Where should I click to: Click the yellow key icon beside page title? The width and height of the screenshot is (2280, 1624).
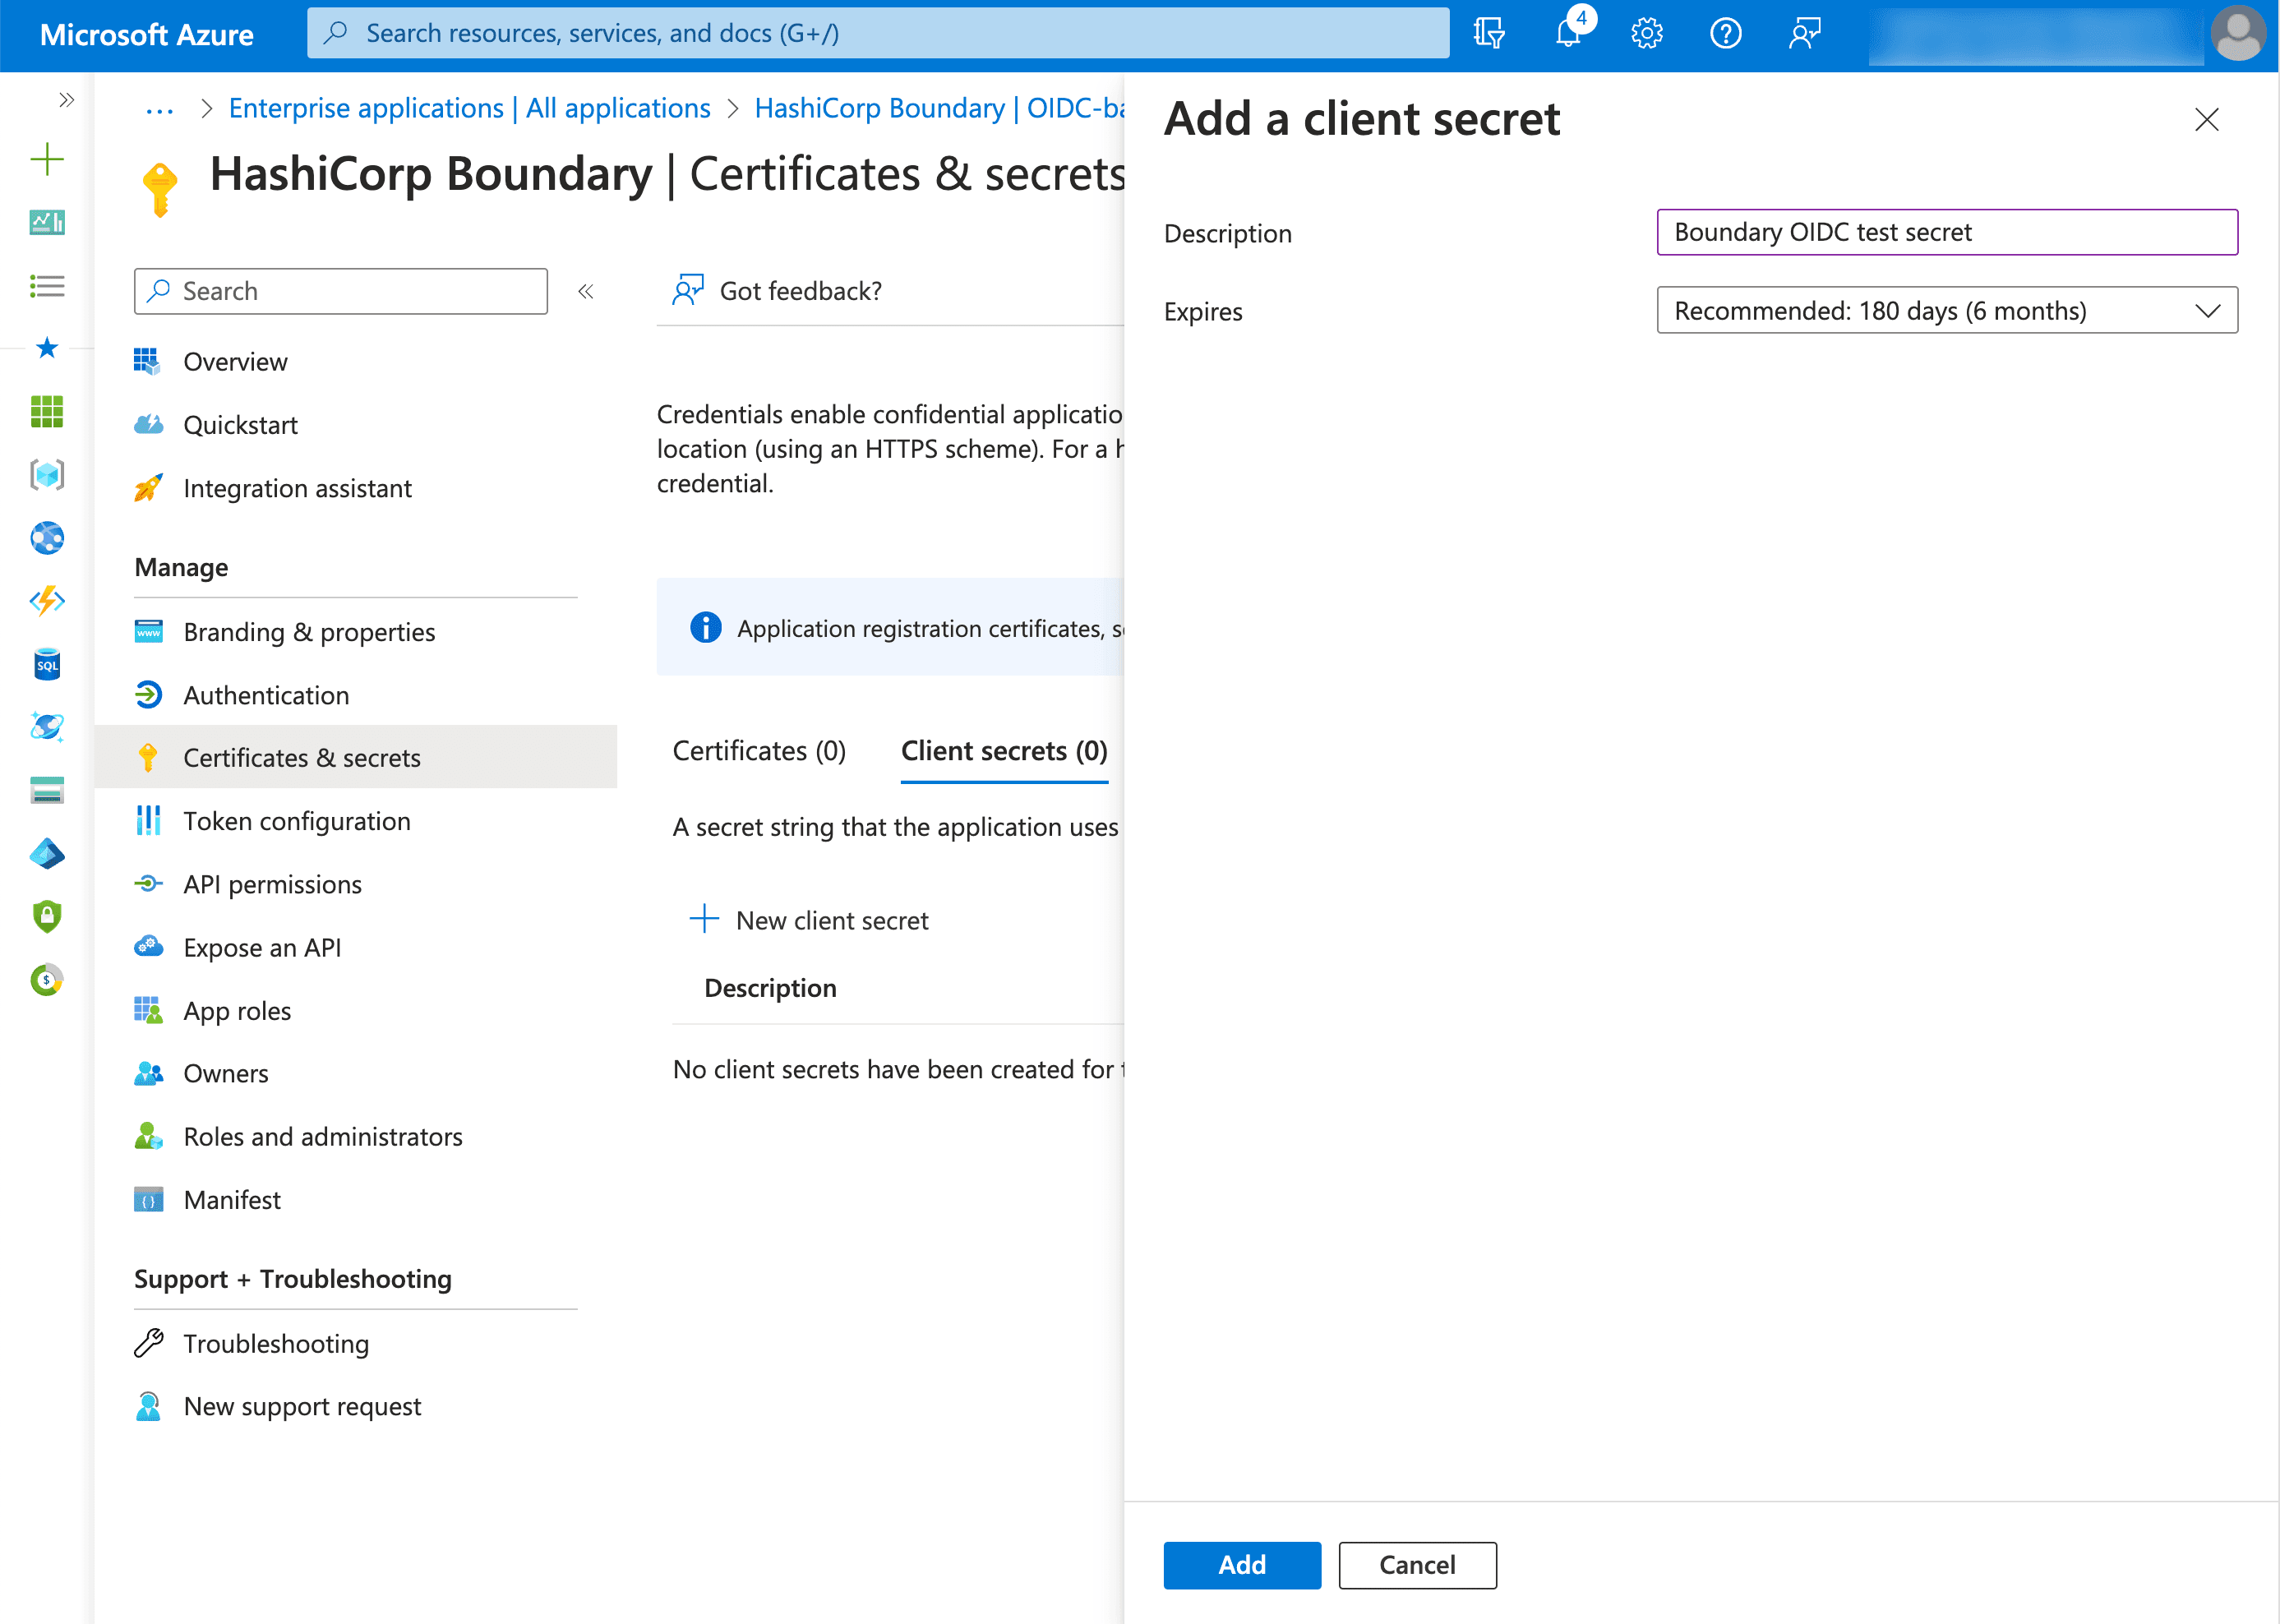160,188
